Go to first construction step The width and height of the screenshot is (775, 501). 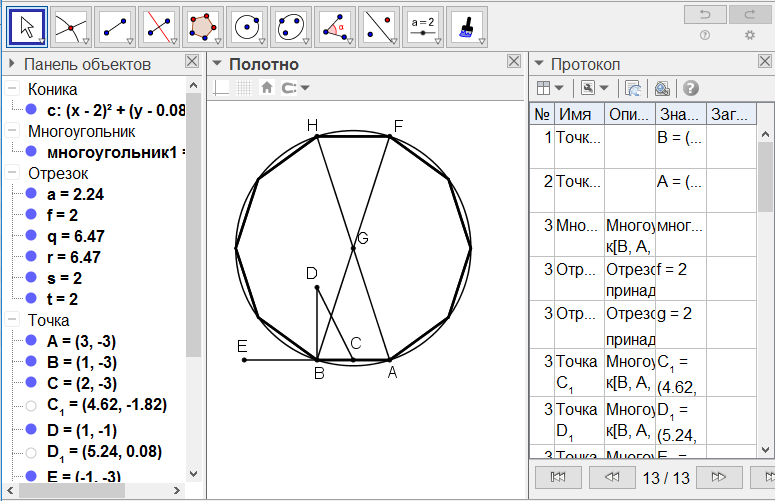560,477
